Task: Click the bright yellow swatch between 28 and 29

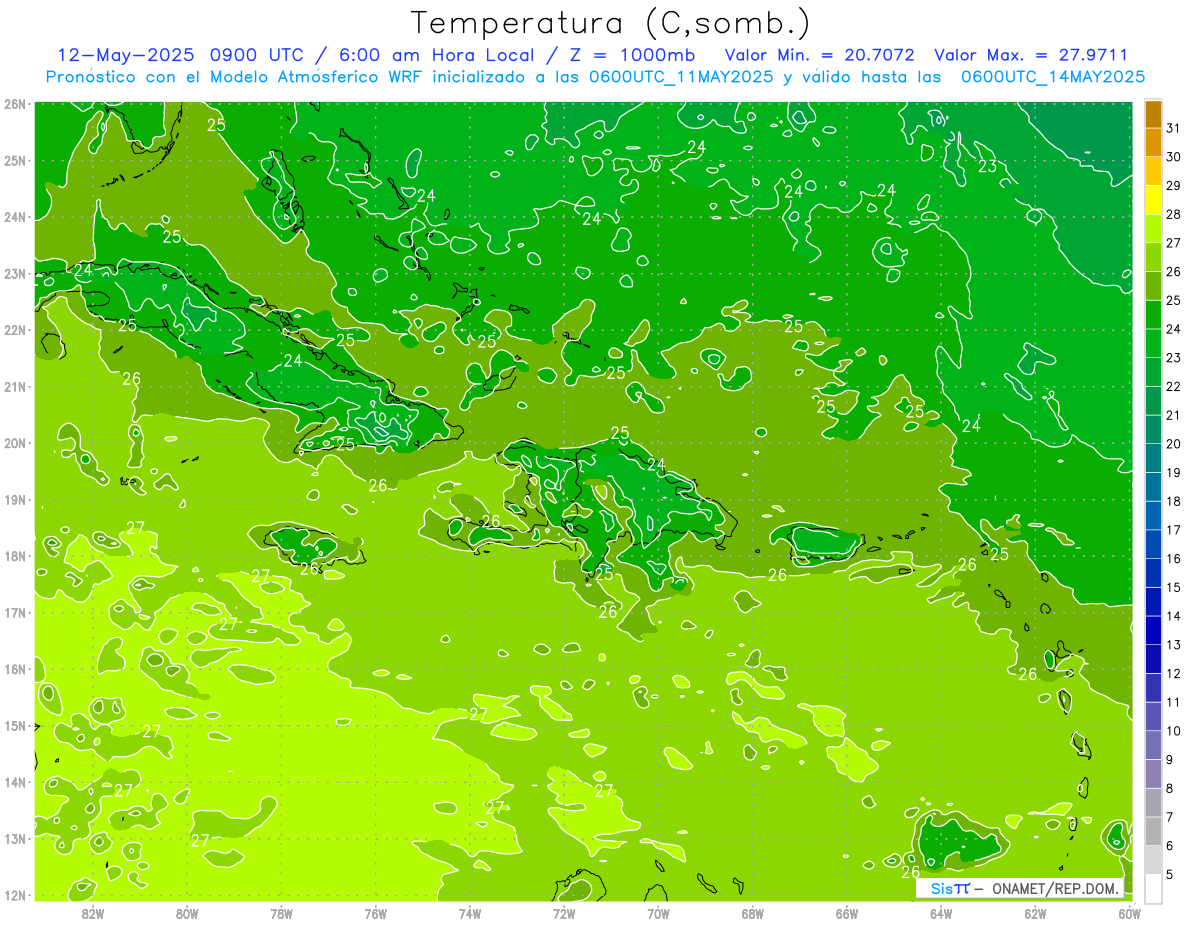Action: coord(1153,199)
